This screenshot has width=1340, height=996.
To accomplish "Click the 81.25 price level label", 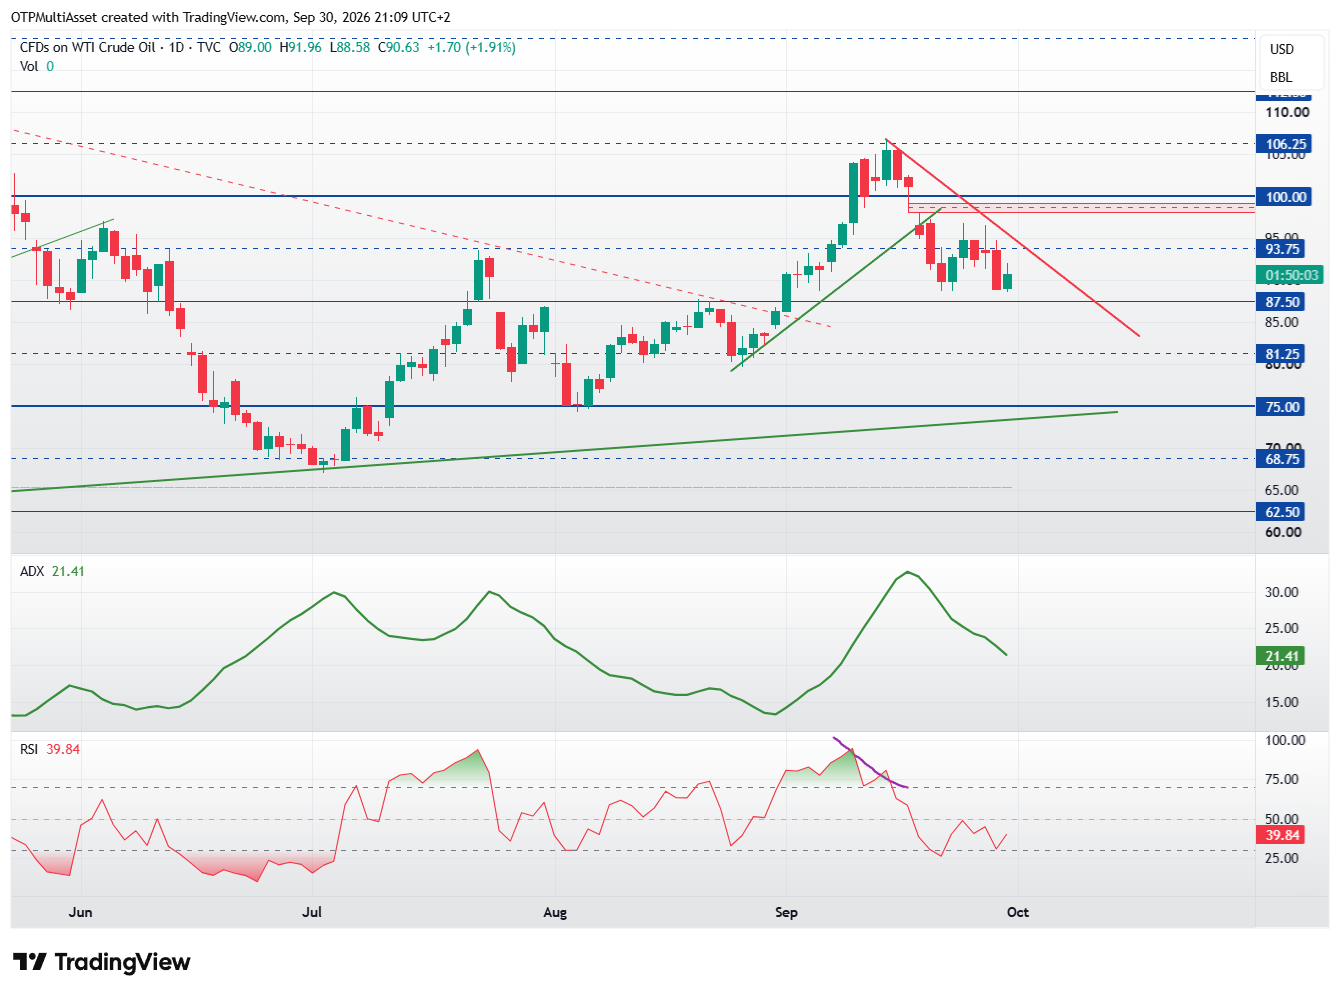I will click(x=1282, y=354).
